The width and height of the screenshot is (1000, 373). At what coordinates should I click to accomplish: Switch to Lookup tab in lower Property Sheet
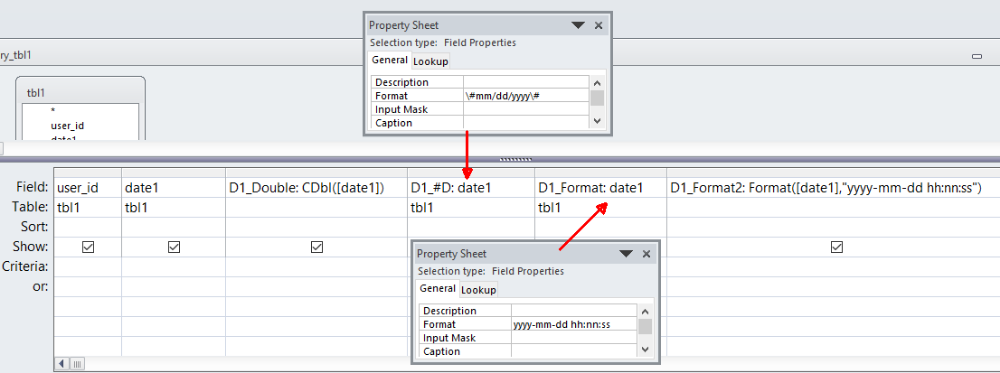(x=478, y=290)
